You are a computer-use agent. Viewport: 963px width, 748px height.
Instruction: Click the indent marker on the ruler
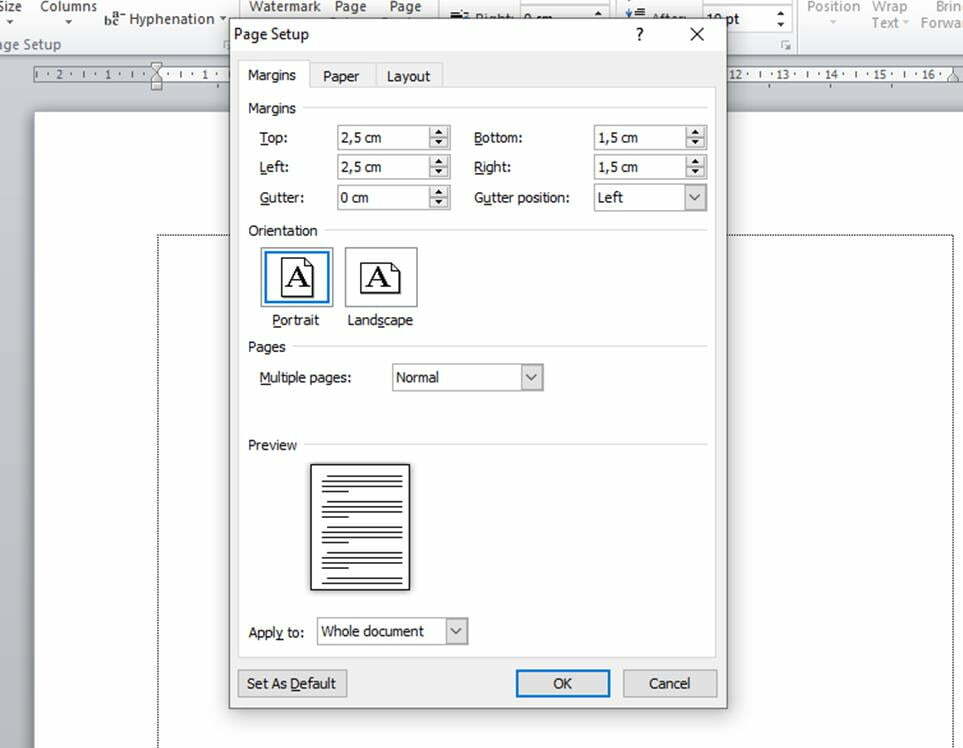tap(156, 75)
